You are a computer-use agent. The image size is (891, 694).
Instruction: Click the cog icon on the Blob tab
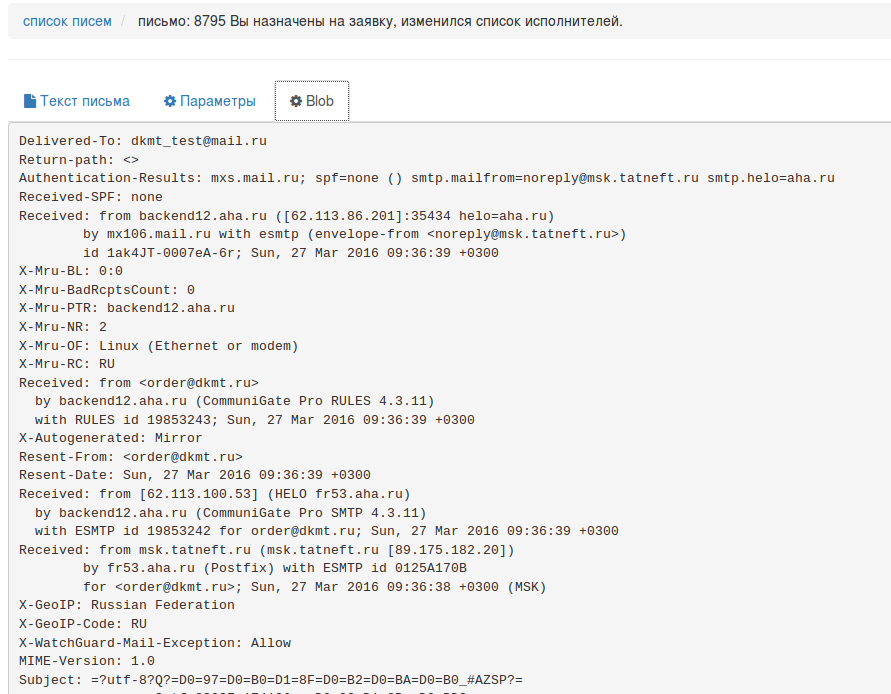click(296, 101)
